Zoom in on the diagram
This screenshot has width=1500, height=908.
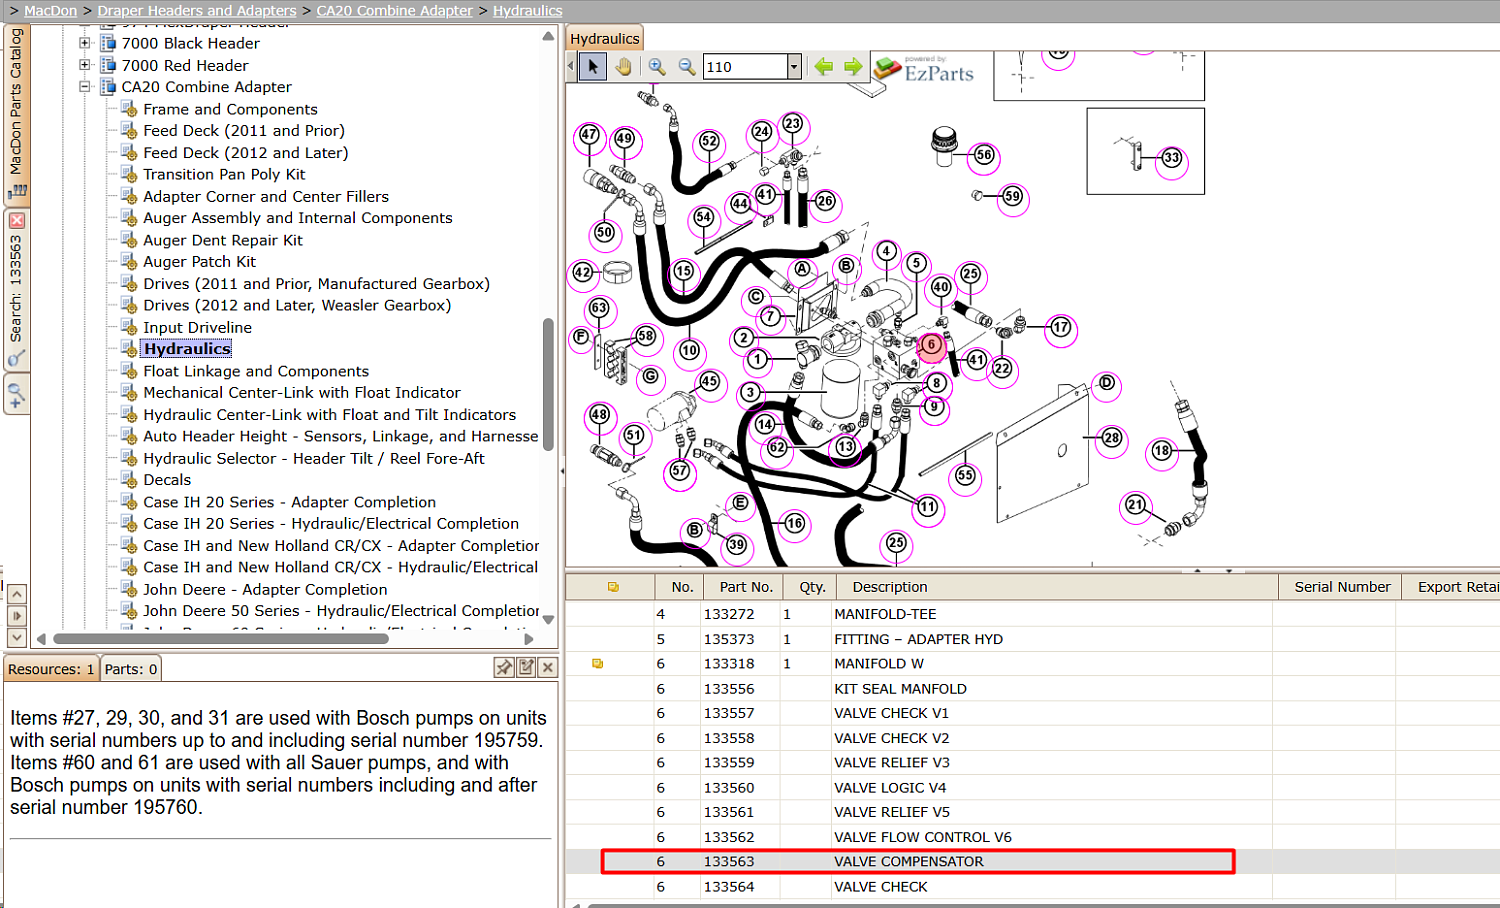pyautogui.click(x=657, y=67)
